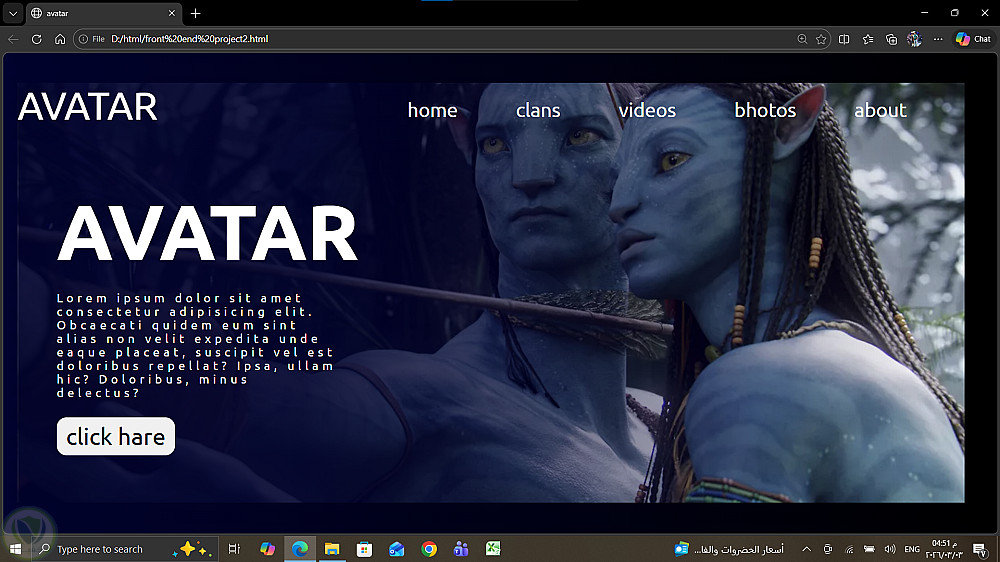Open the Favorites list icon

[x=868, y=39]
